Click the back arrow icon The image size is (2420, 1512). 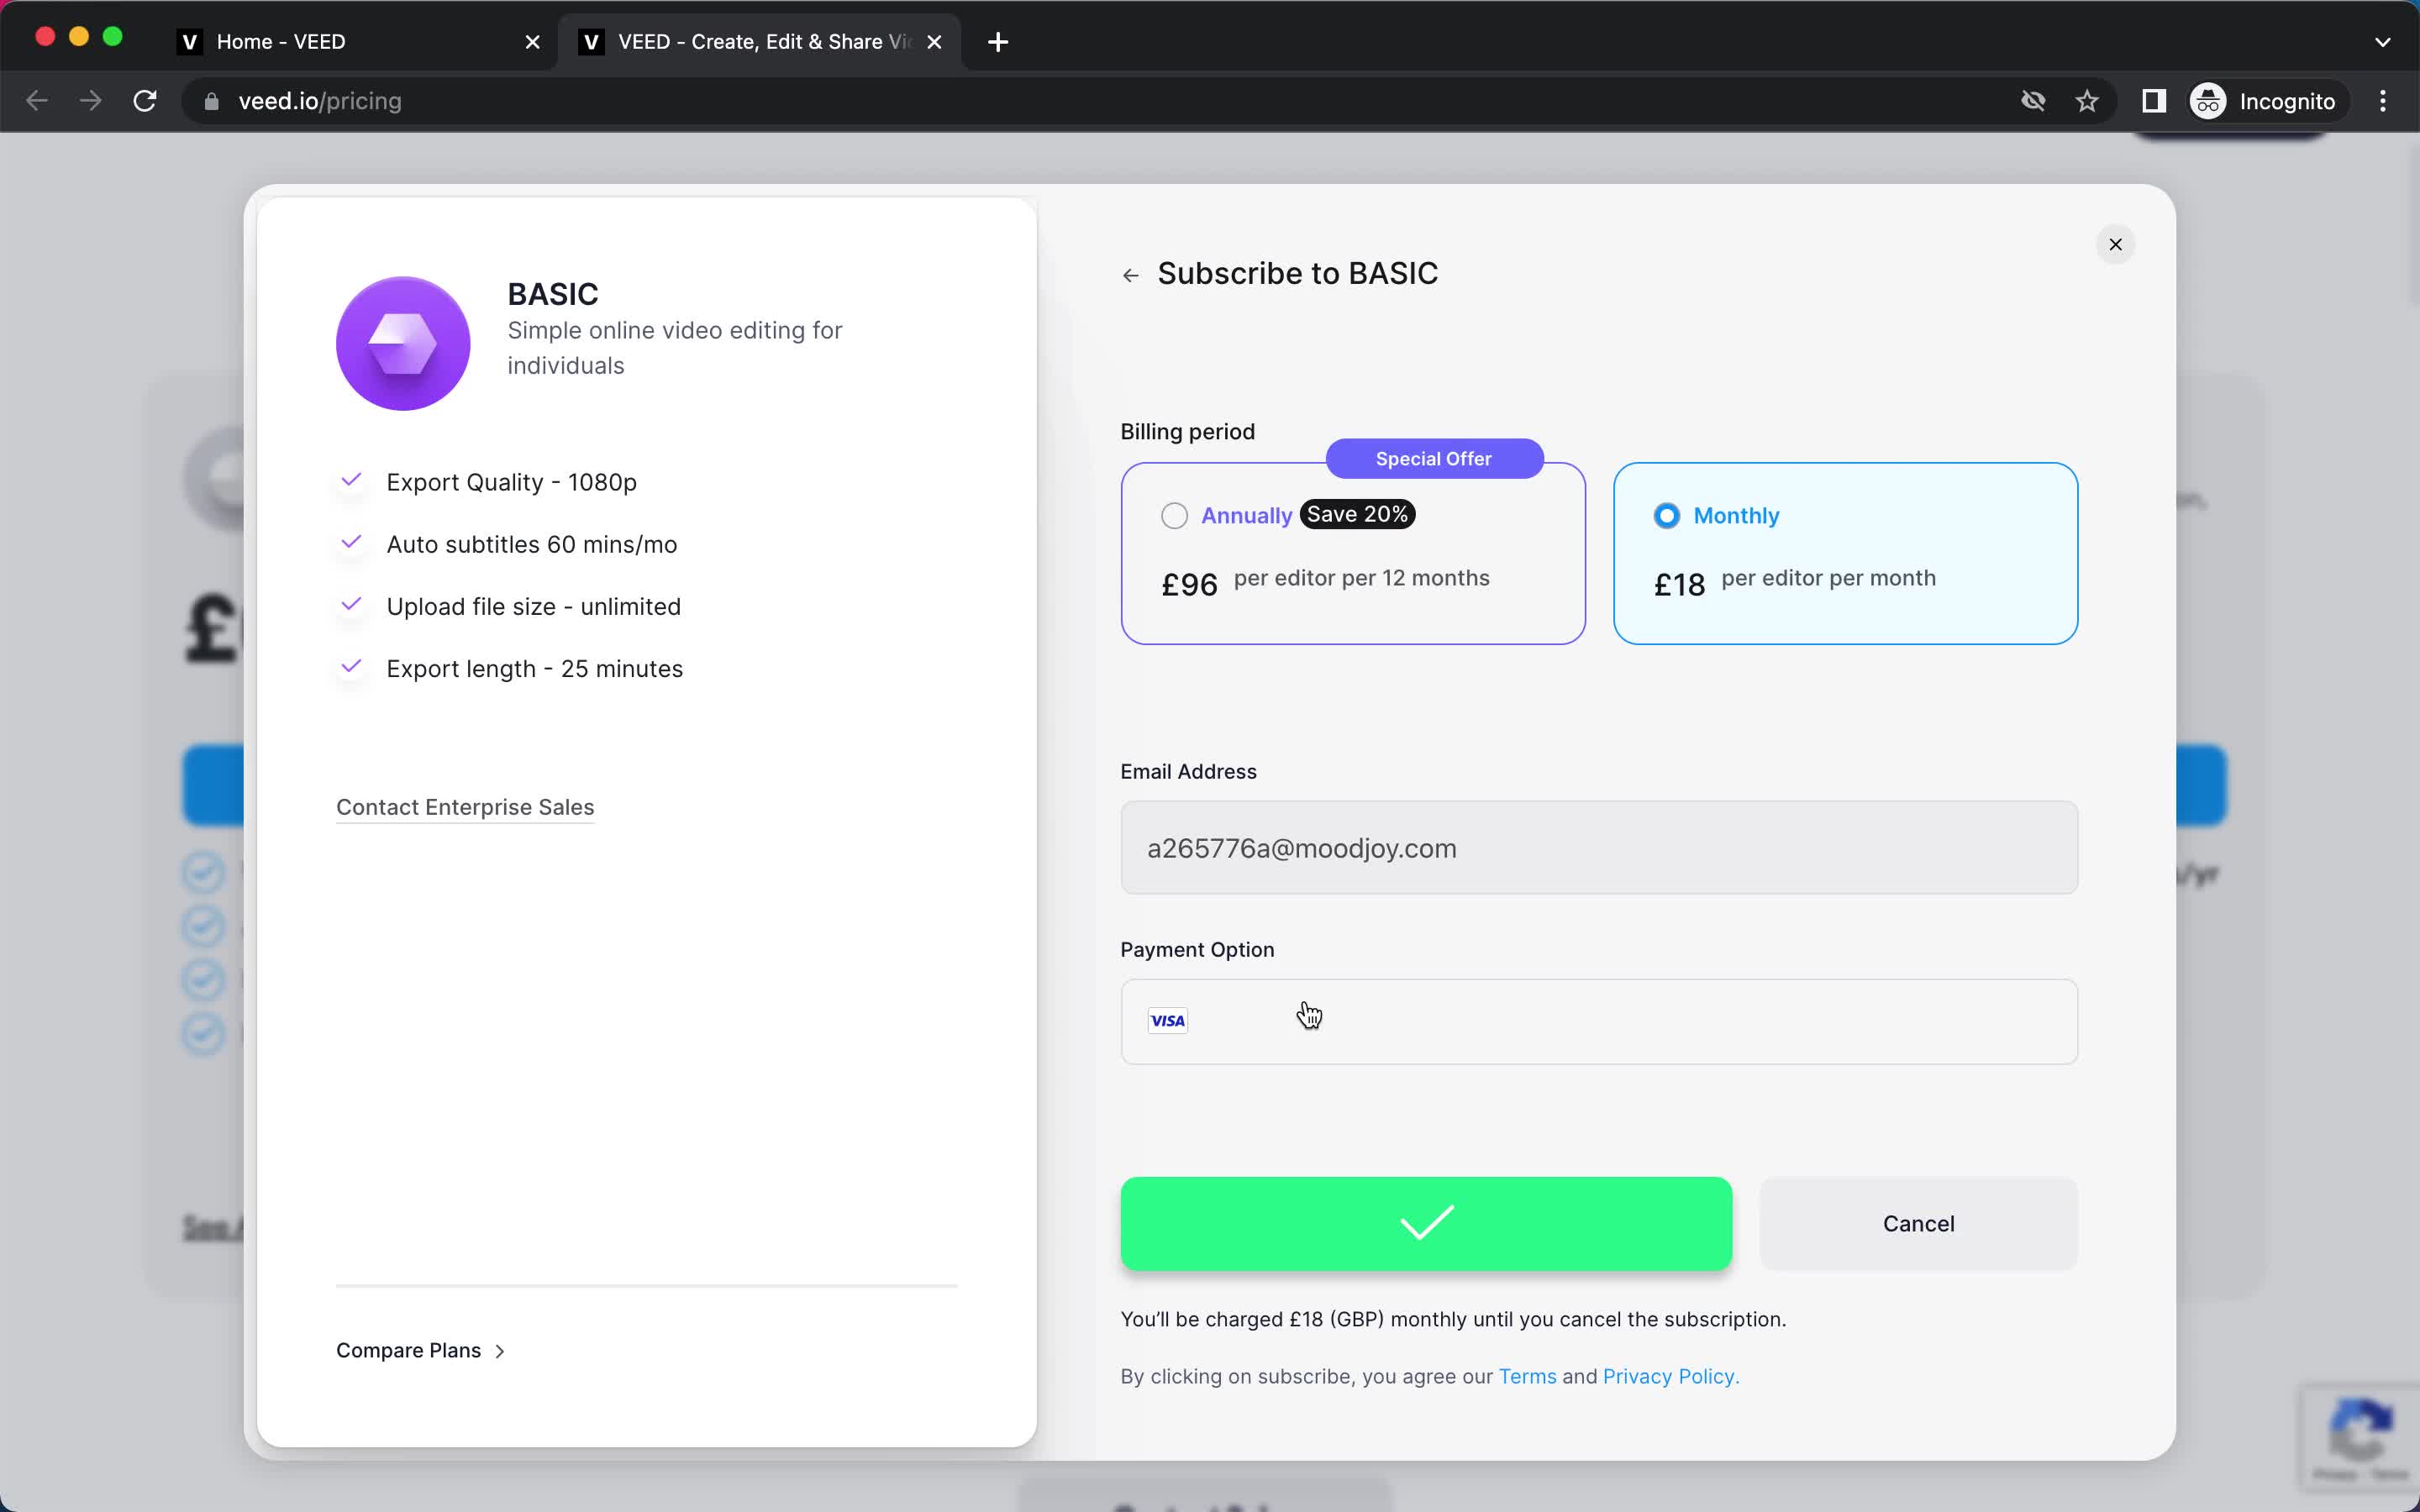[x=1131, y=276]
